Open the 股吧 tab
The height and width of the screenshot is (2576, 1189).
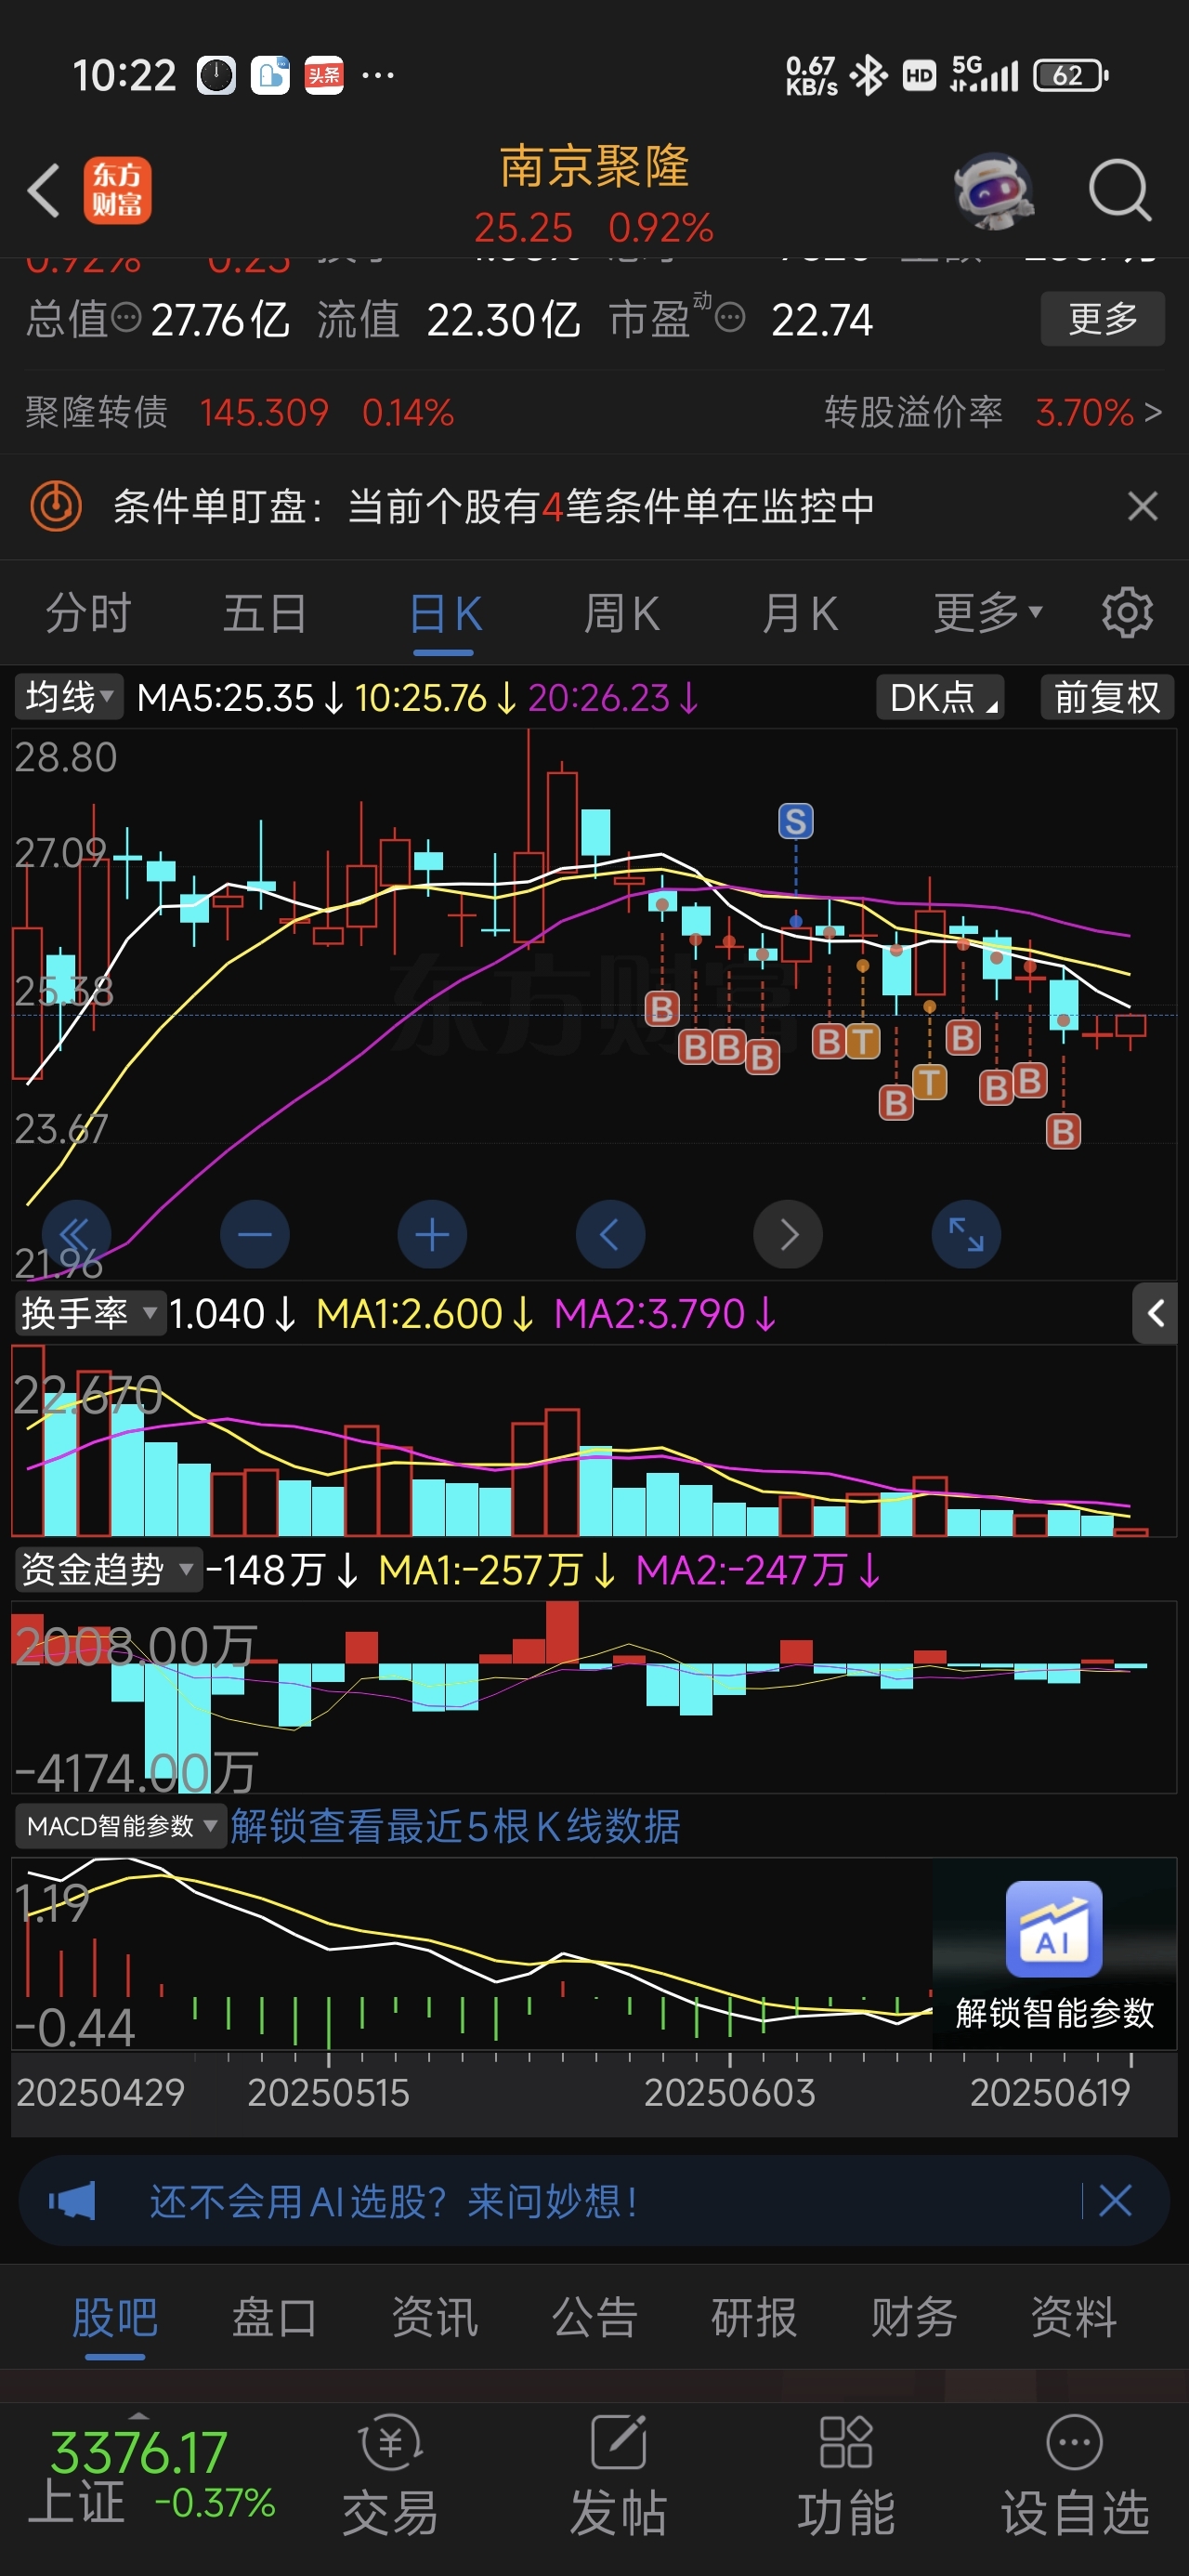tap(115, 2317)
